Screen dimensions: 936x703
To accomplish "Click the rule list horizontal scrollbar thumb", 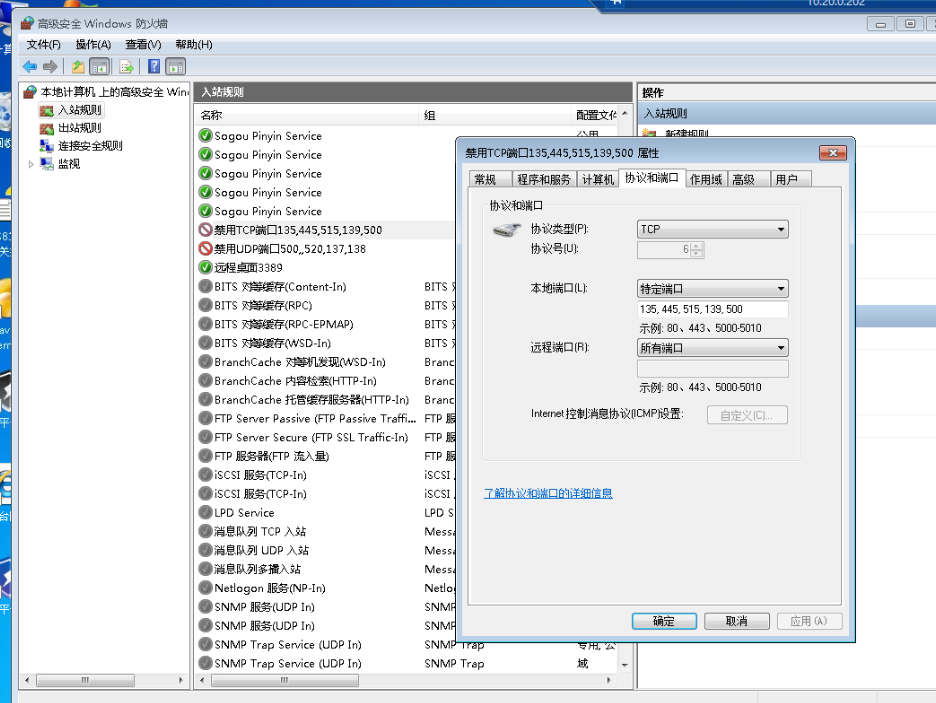I will click(x=285, y=680).
